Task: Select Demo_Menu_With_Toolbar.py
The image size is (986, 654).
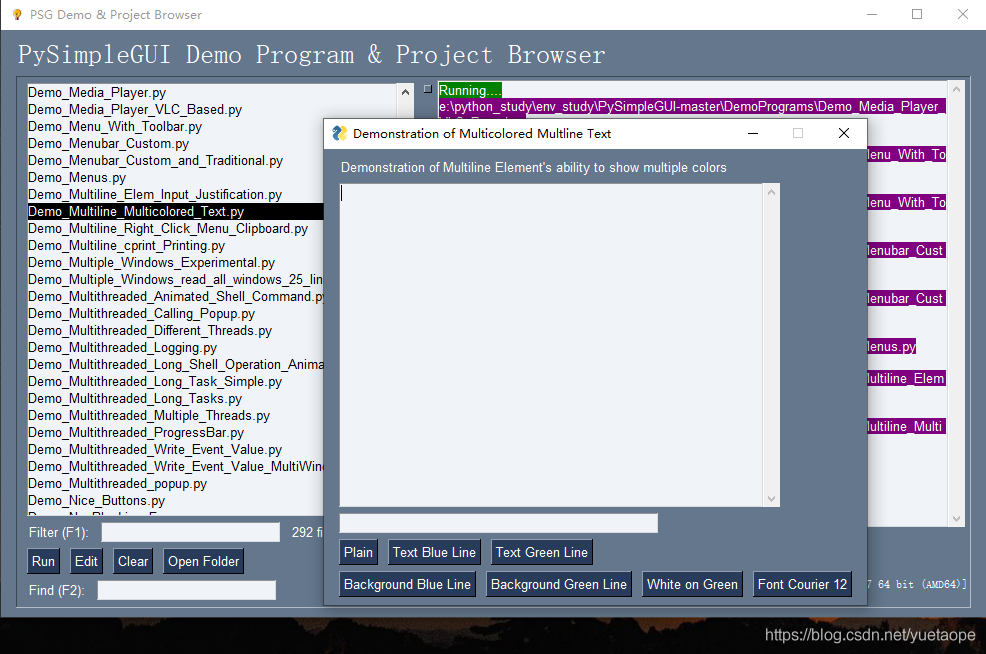Action: coord(115,126)
